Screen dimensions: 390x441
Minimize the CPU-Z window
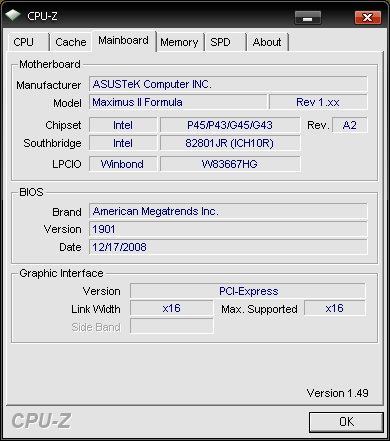point(308,17)
